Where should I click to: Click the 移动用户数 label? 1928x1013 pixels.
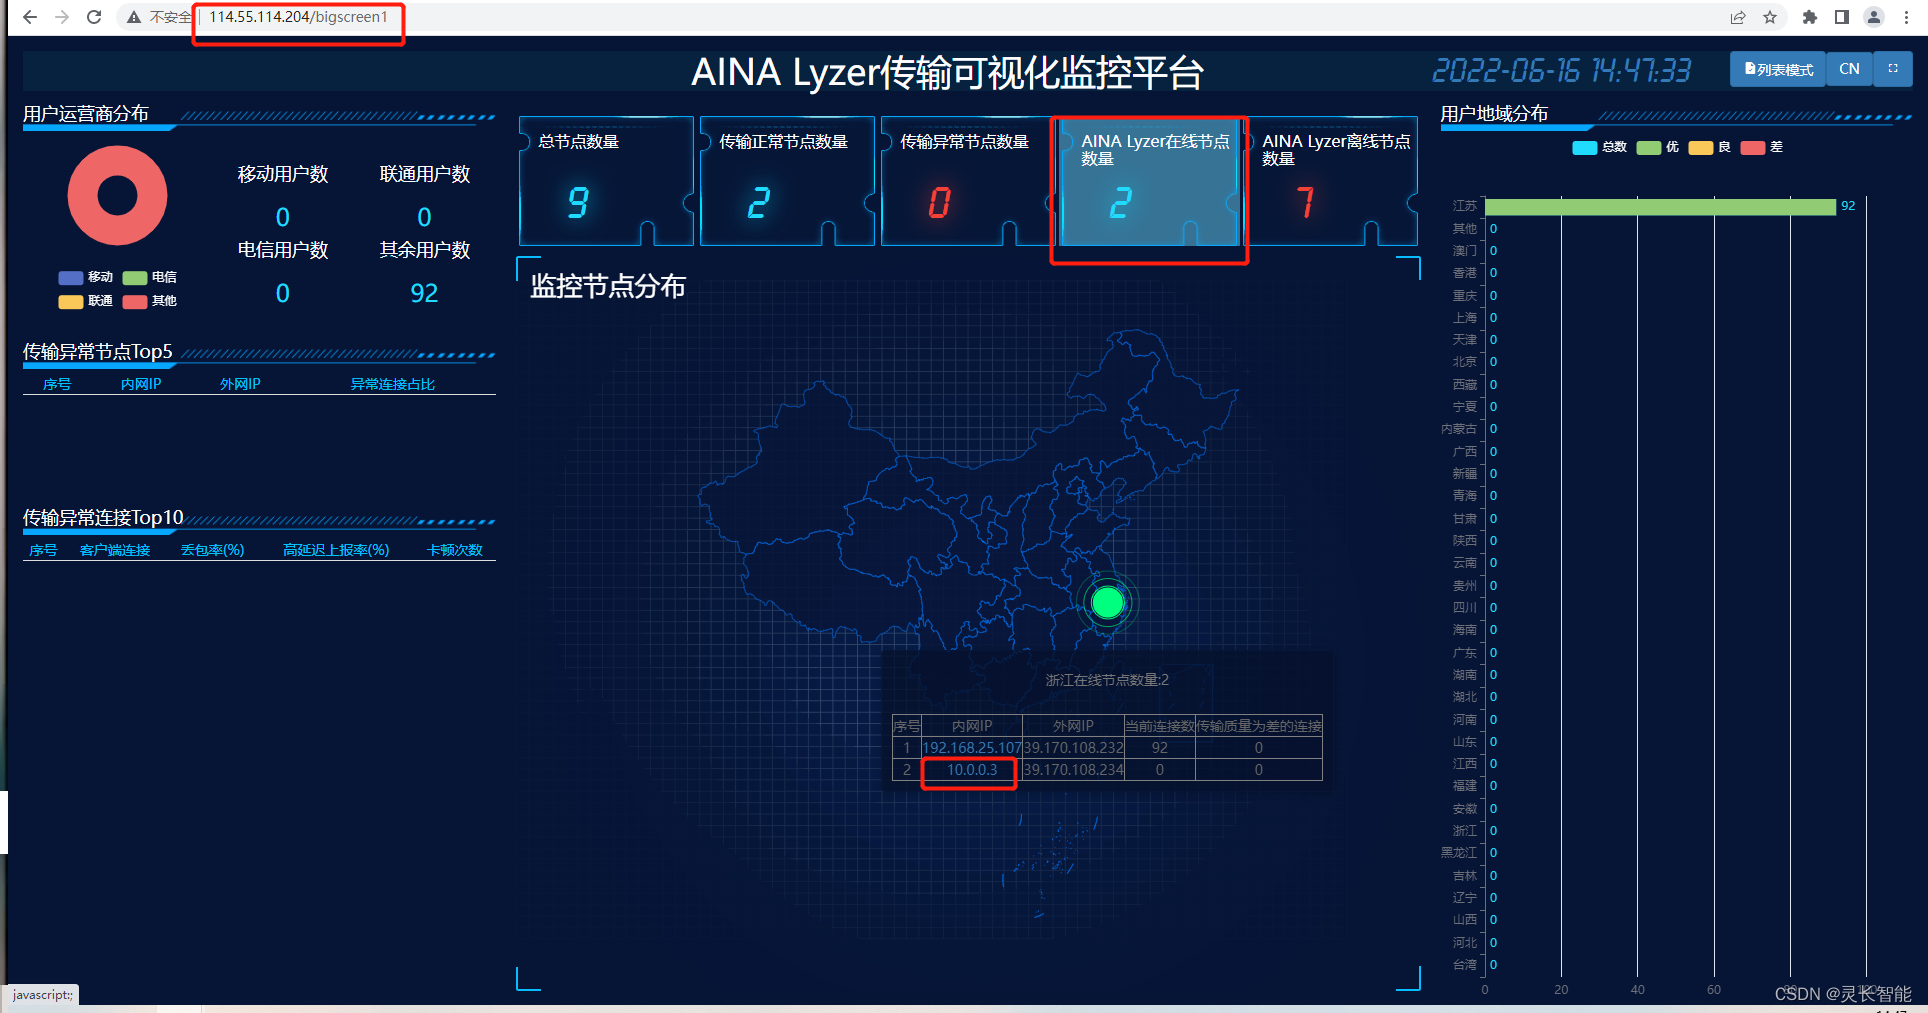(283, 174)
